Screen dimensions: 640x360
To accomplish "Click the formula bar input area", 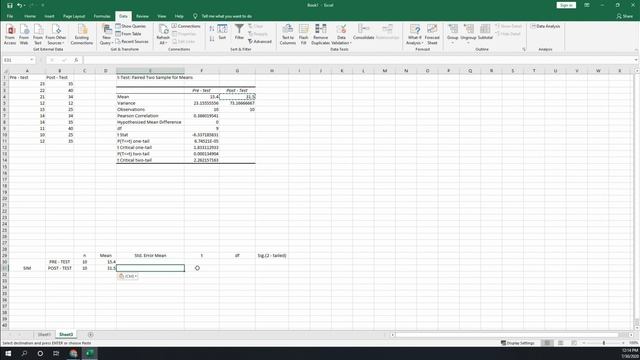I will tap(358, 60).
